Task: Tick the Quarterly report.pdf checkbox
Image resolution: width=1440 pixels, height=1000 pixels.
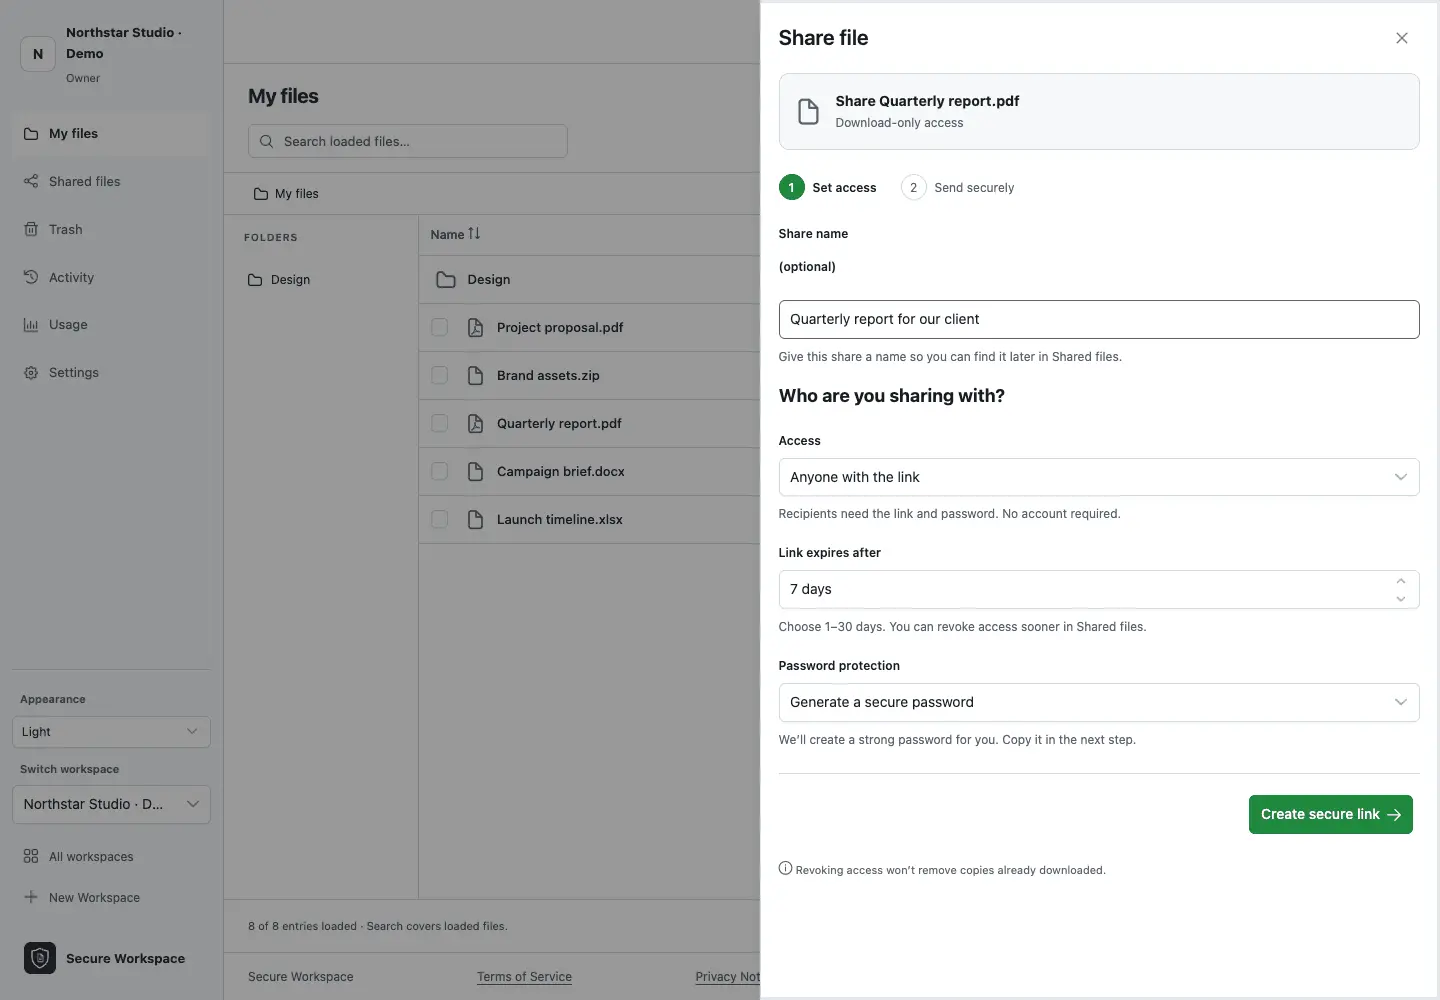Action: point(439,423)
